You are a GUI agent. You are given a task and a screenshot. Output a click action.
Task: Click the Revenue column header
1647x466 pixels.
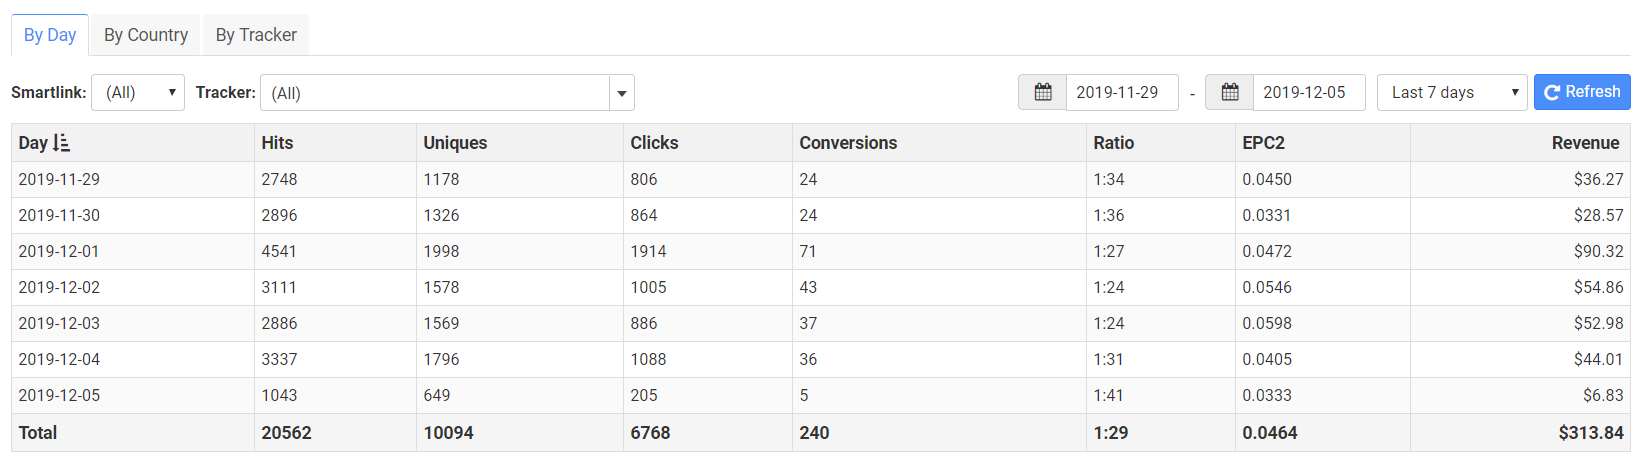1585,143
